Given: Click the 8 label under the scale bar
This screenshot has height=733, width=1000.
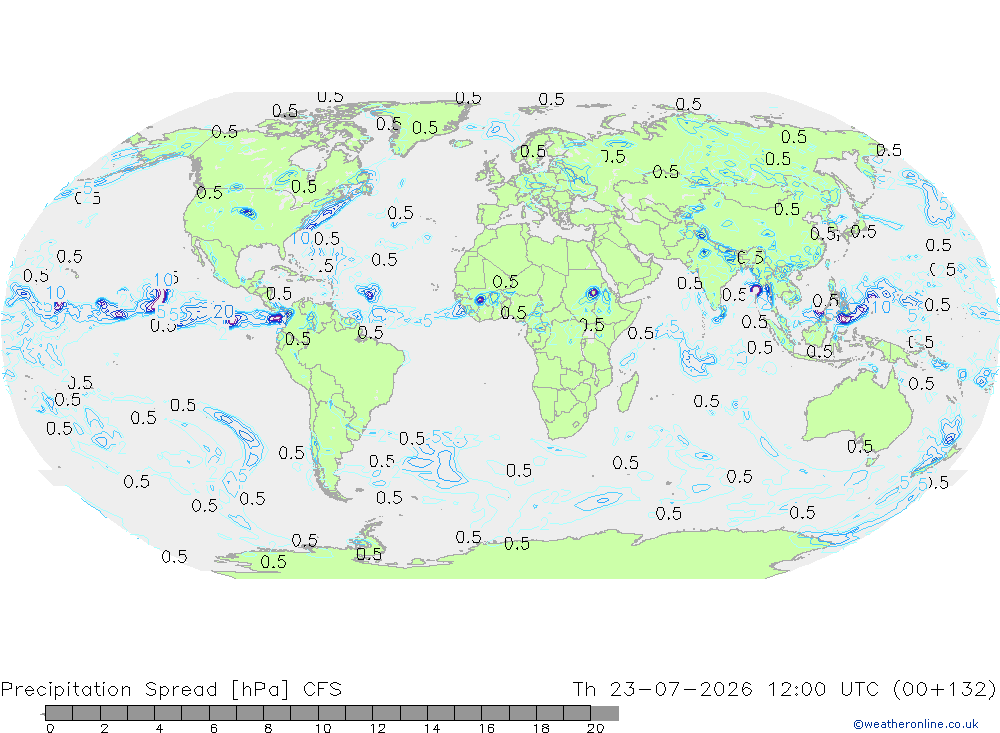Looking at the screenshot, I should pyautogui.click(x=268, y=729).
